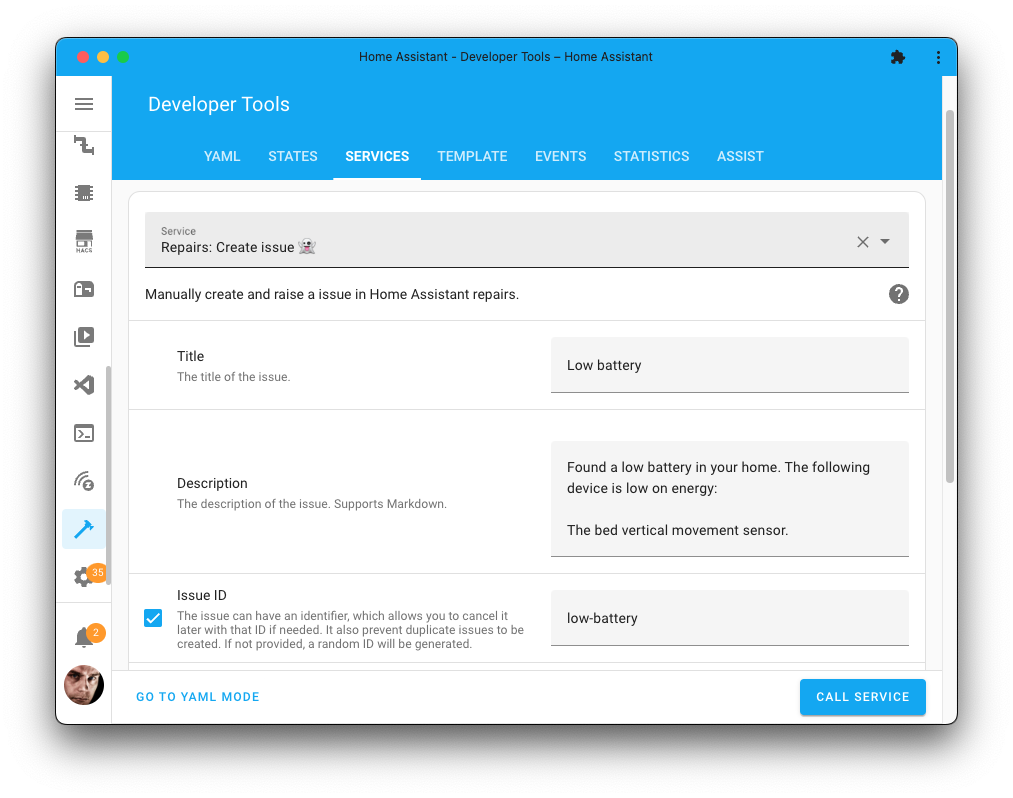Open the ESPHome sidebar icon
Viewport: 1013px width, 798px height.
[x=84, y=193]
